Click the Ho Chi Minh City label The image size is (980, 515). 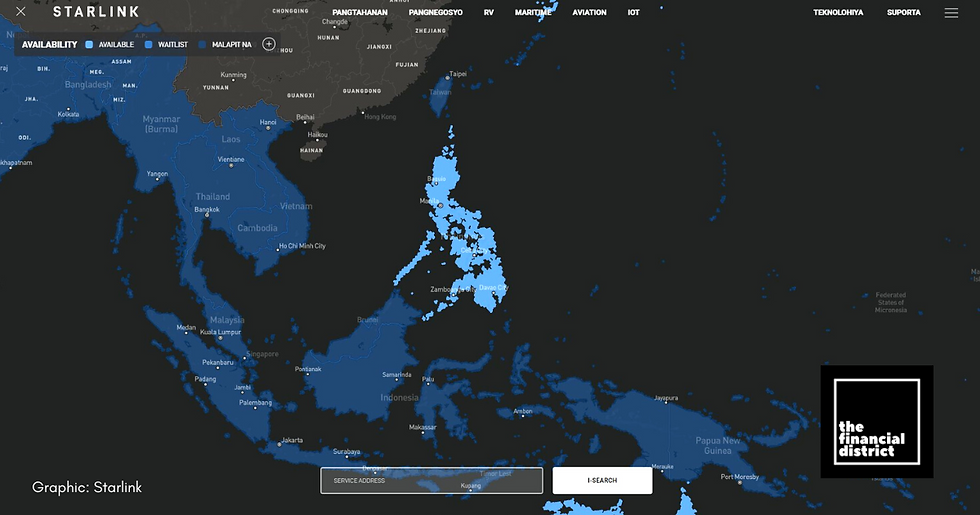point(302,246)
